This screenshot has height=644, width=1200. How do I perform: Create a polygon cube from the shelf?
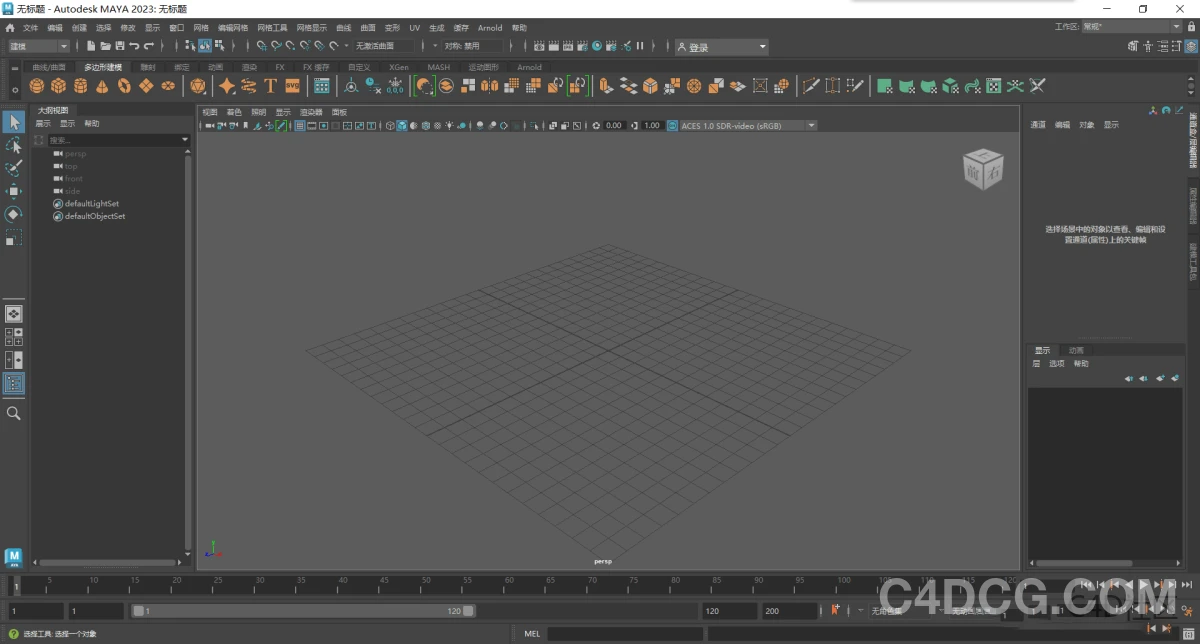[x=57, y=86]
